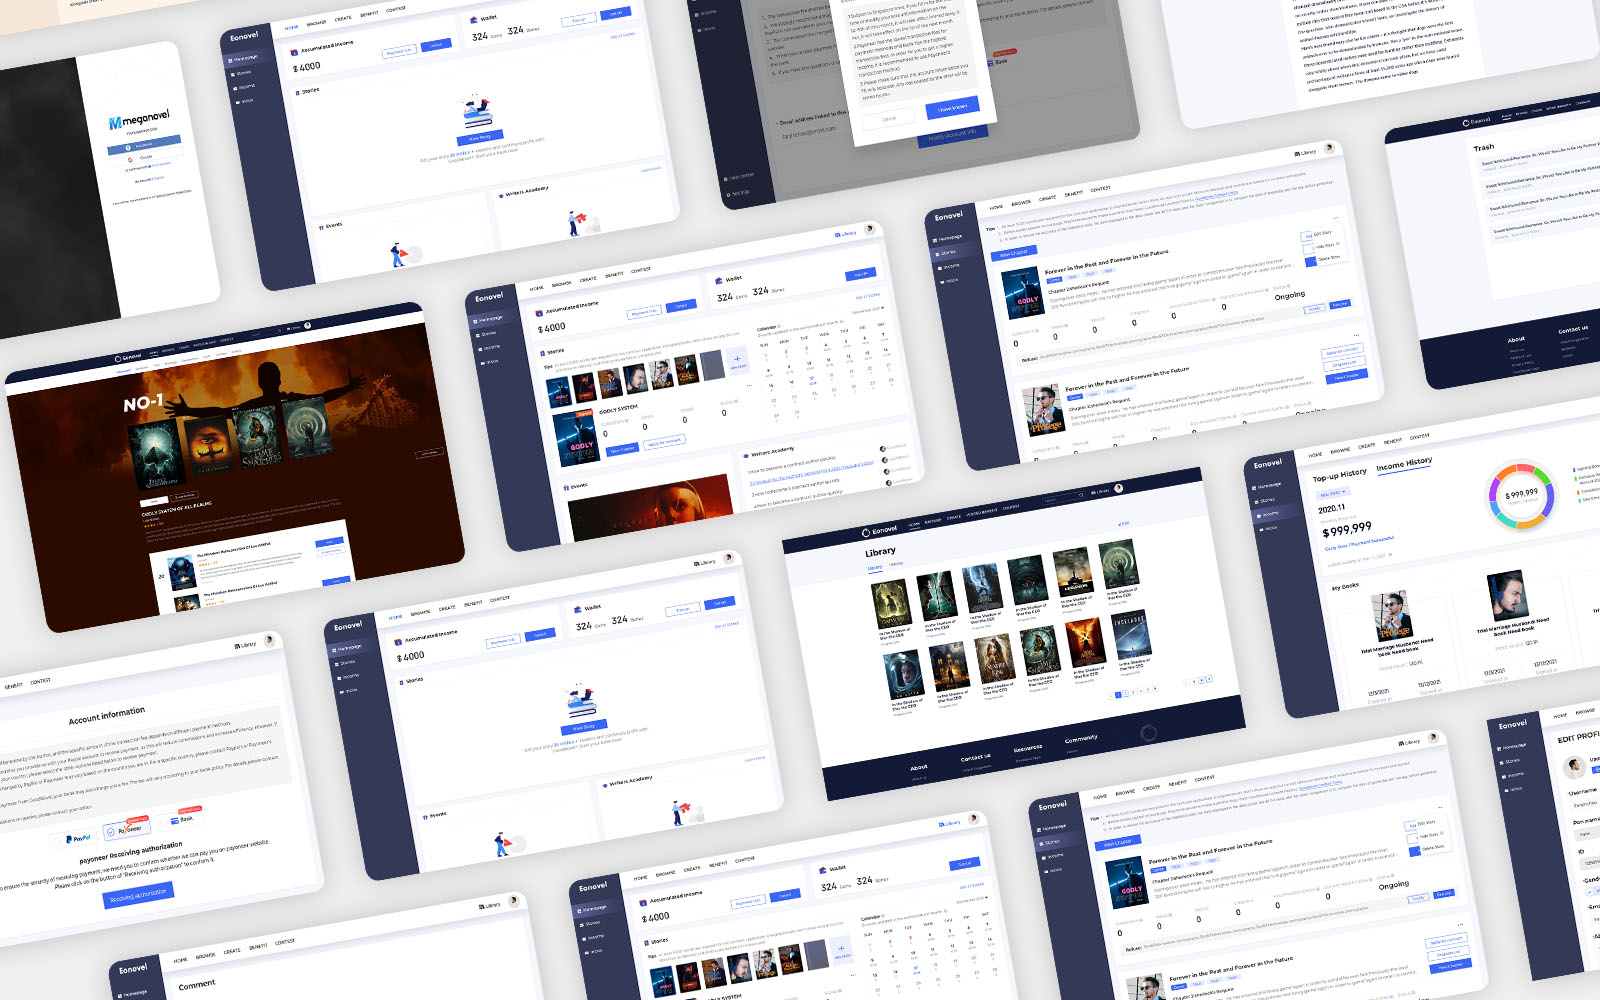This screenshot has width=1600, height=1000.
Task: Click the search field in the Library screen header
Action: [x=1063, y=498]
